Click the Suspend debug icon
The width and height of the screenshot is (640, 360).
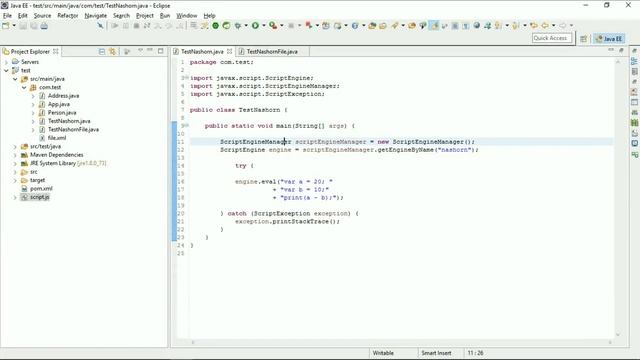coord(126,26)
